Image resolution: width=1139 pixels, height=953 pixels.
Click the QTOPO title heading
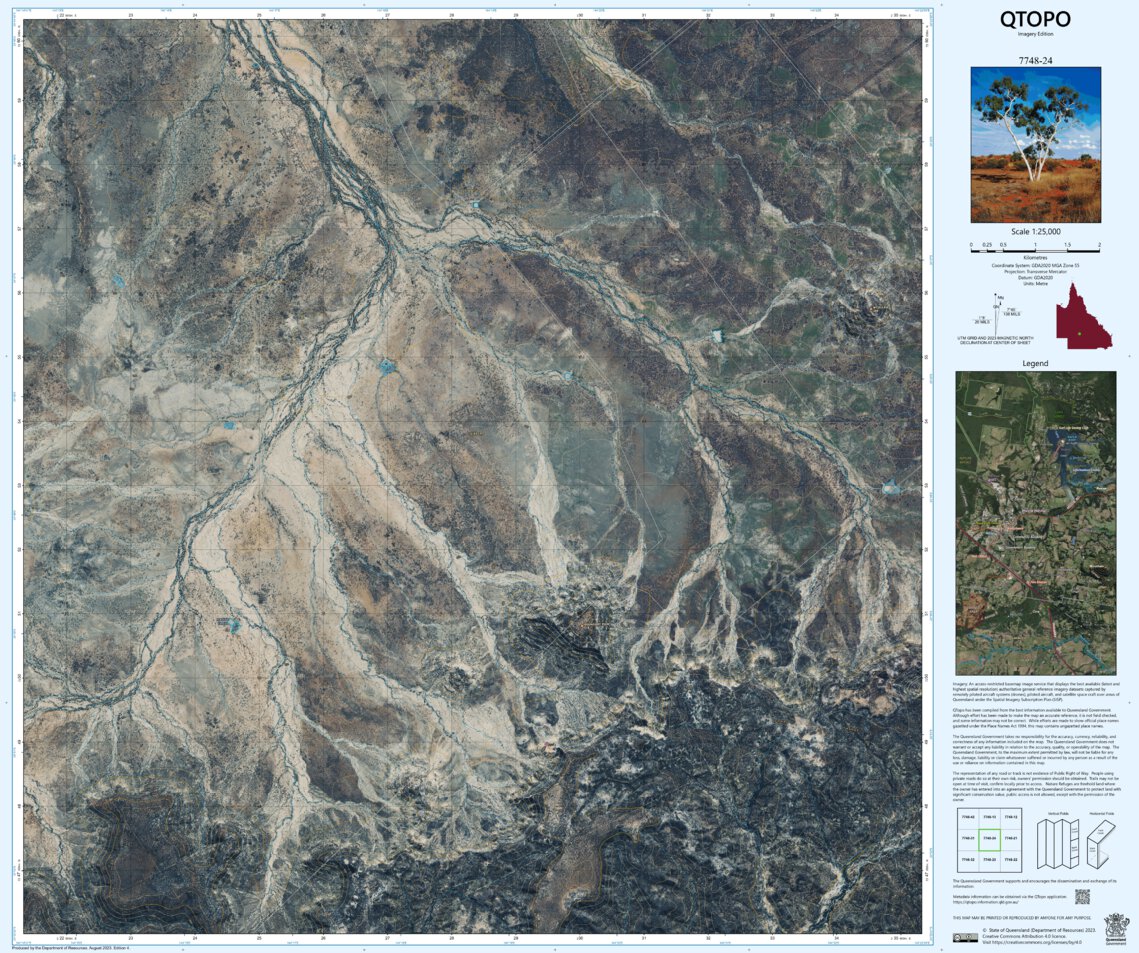1036,18
